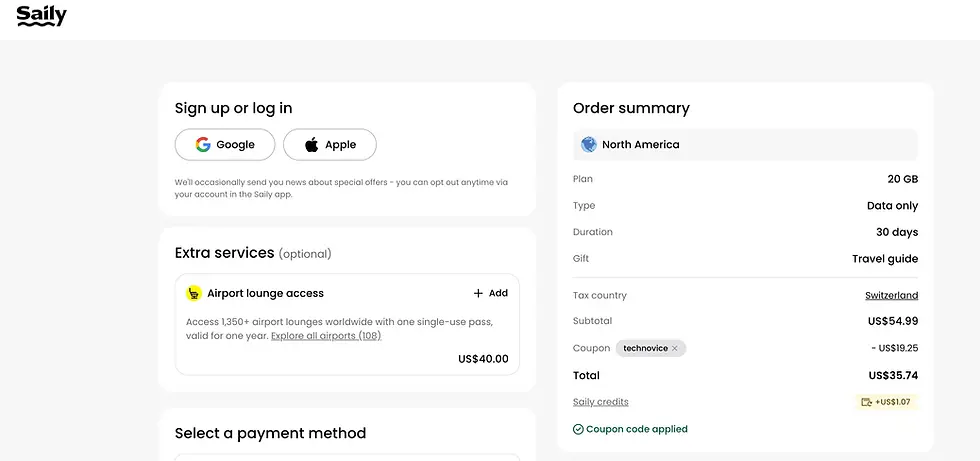Click the technovice coupon chip
Screen dimensions: 980x461
(651, 349)
